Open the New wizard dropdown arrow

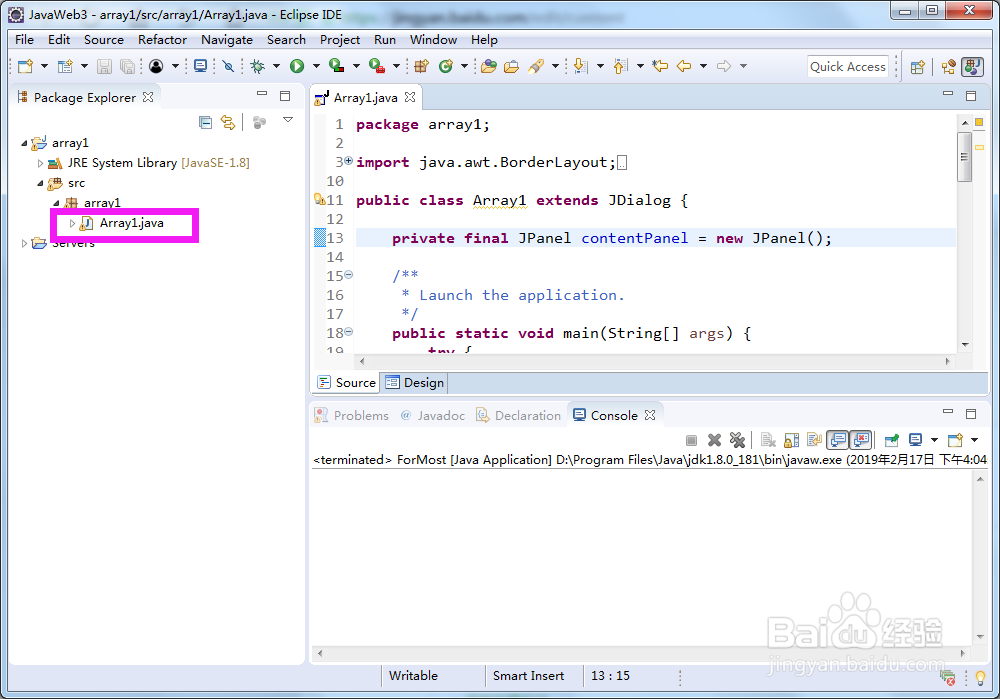44,66
